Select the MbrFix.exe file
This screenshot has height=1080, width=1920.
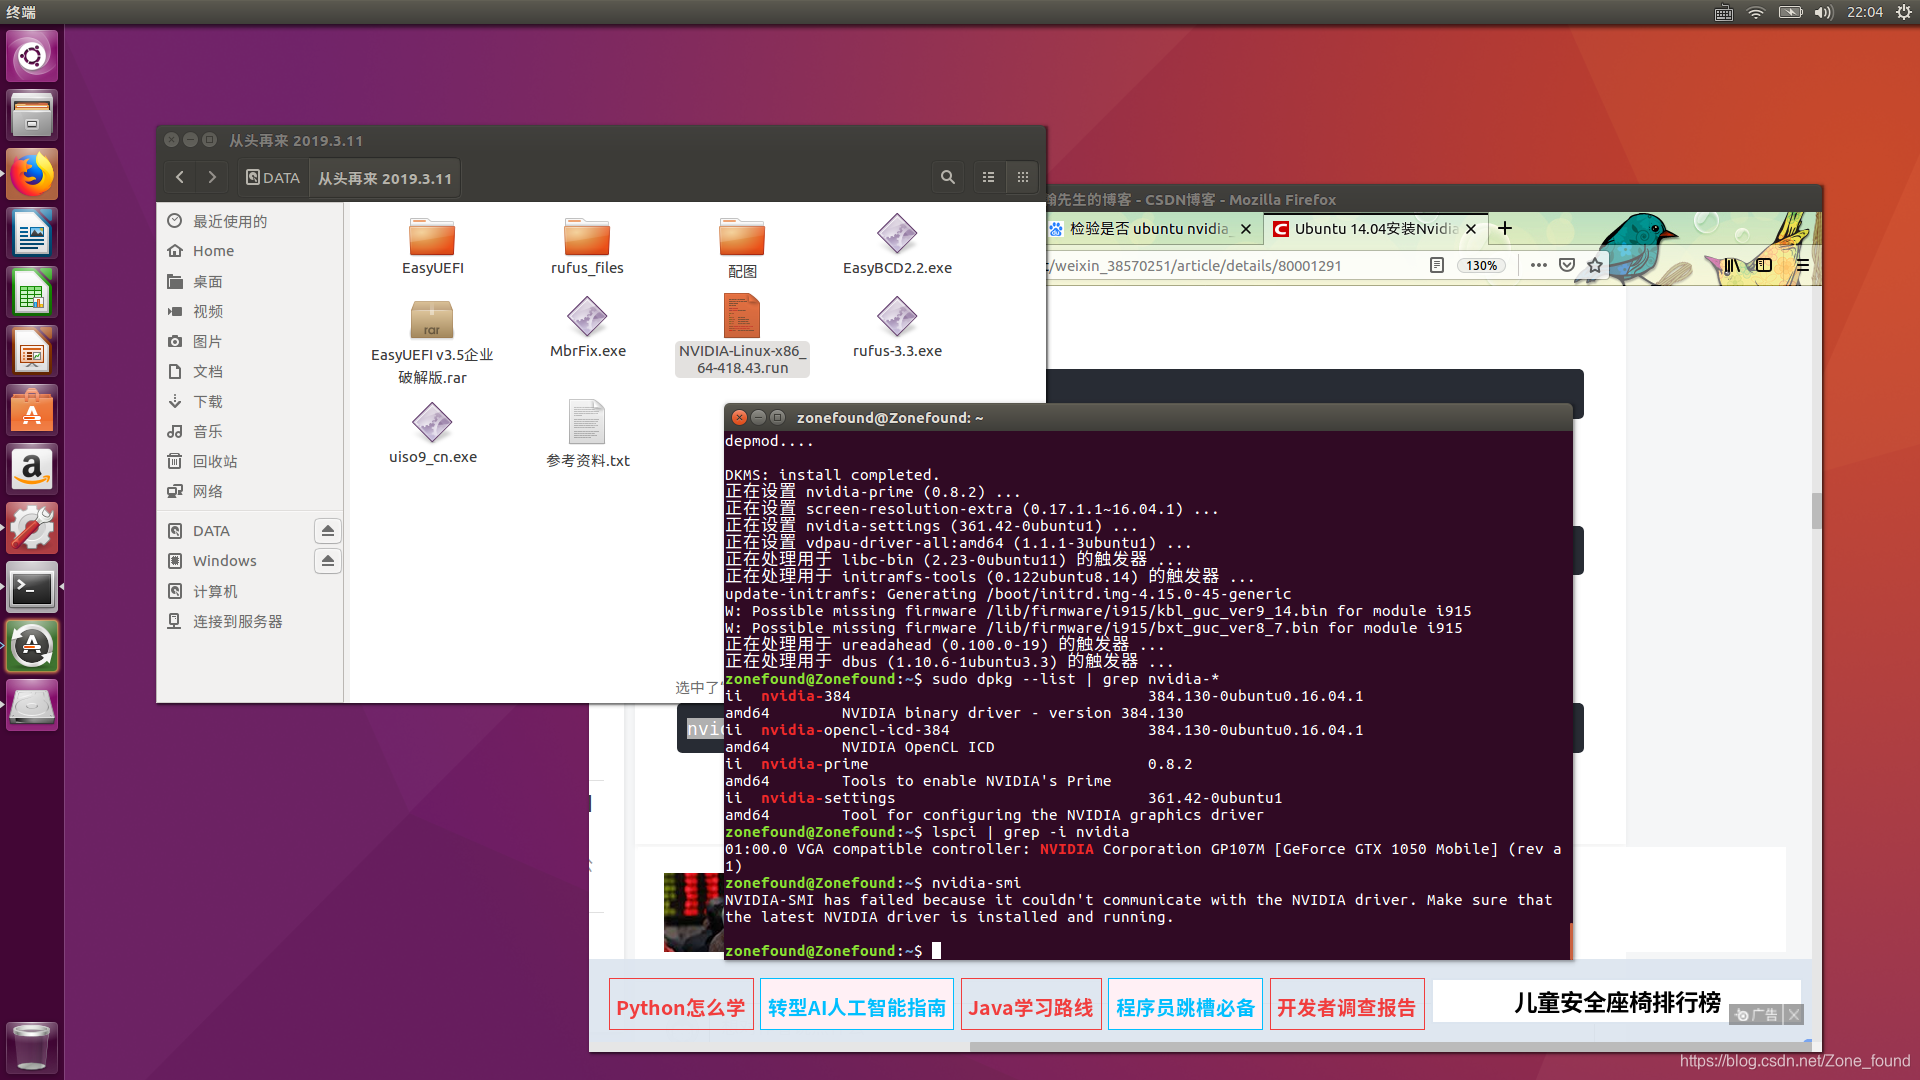587,329
